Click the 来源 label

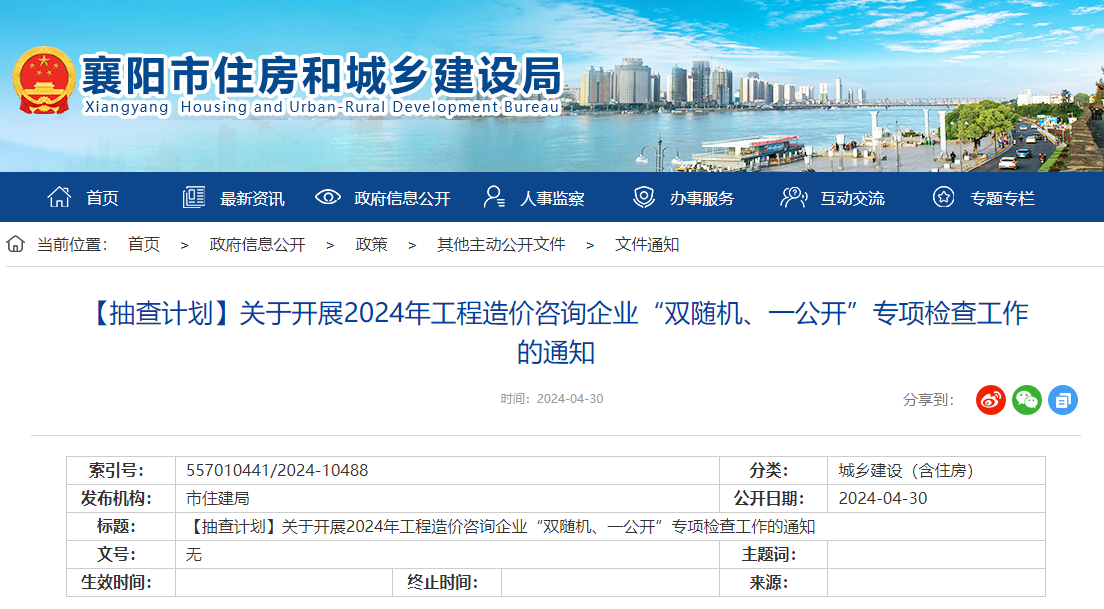tap(769, 582)
